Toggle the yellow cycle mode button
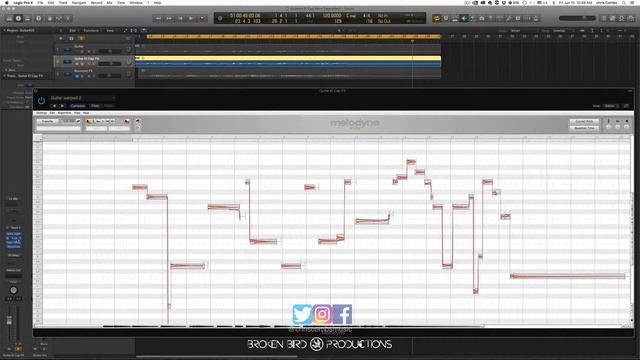 pos(437,18)
